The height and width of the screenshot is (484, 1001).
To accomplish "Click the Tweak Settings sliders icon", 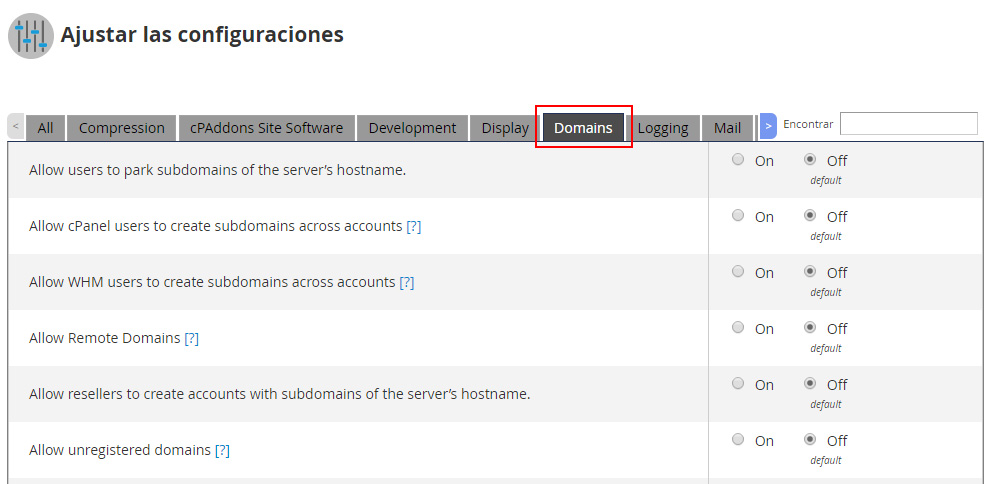I will point(31,36).
